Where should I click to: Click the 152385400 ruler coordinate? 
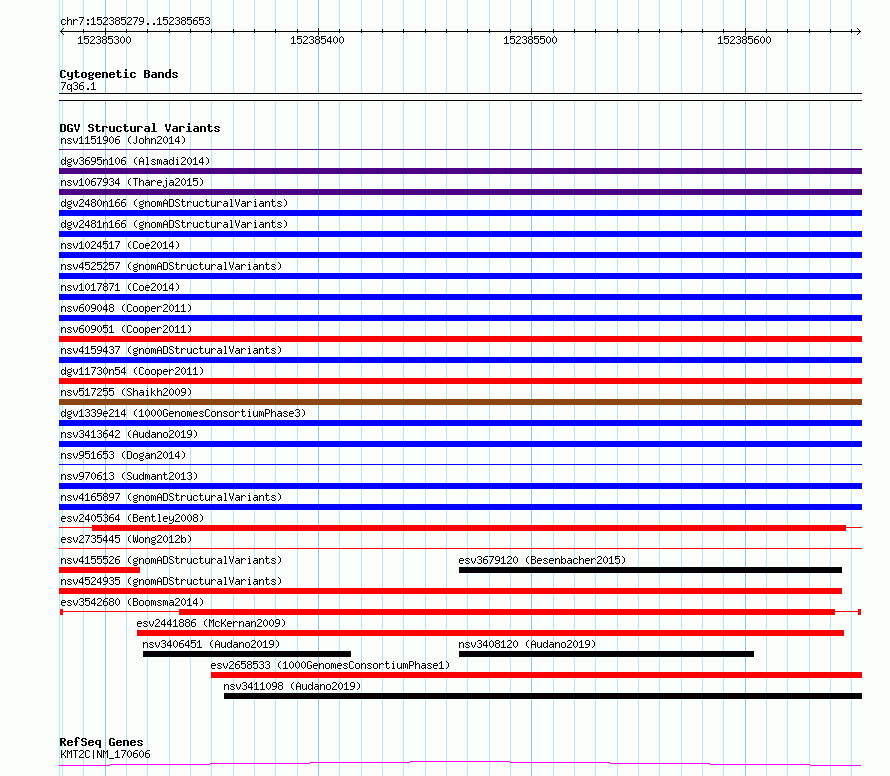317,40
